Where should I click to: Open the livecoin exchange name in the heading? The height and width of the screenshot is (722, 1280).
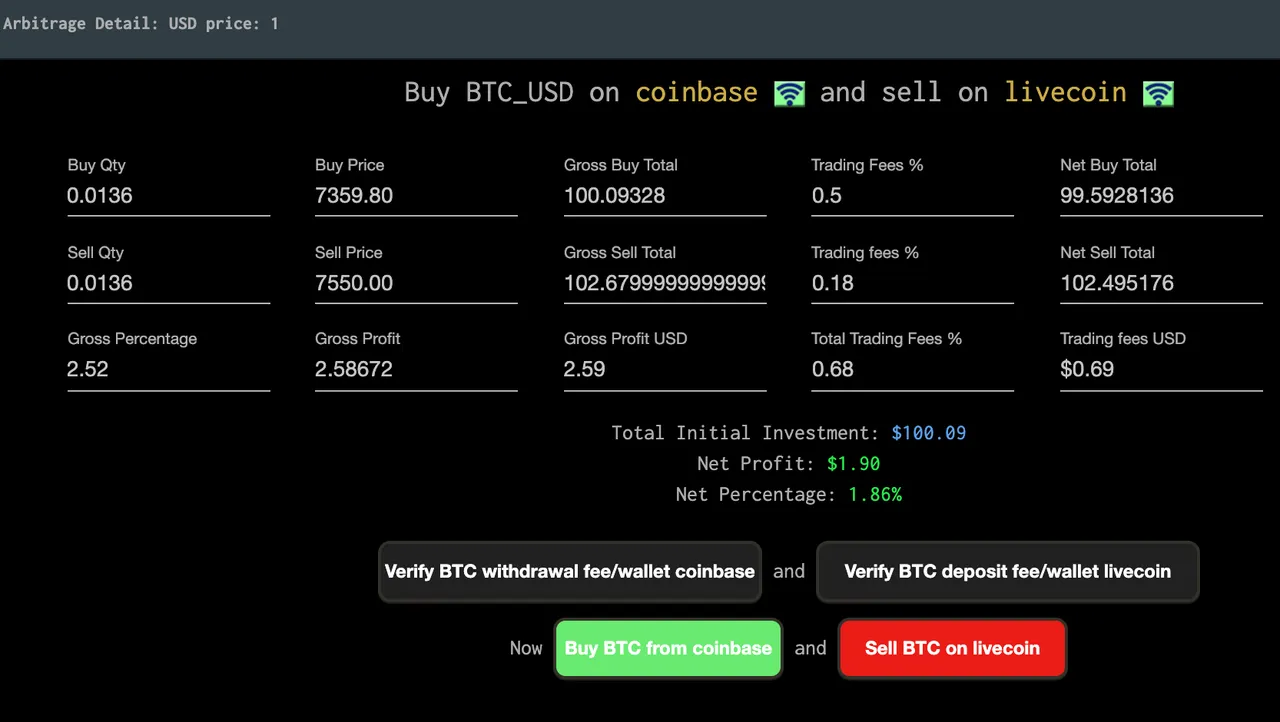coord(1066,93)
